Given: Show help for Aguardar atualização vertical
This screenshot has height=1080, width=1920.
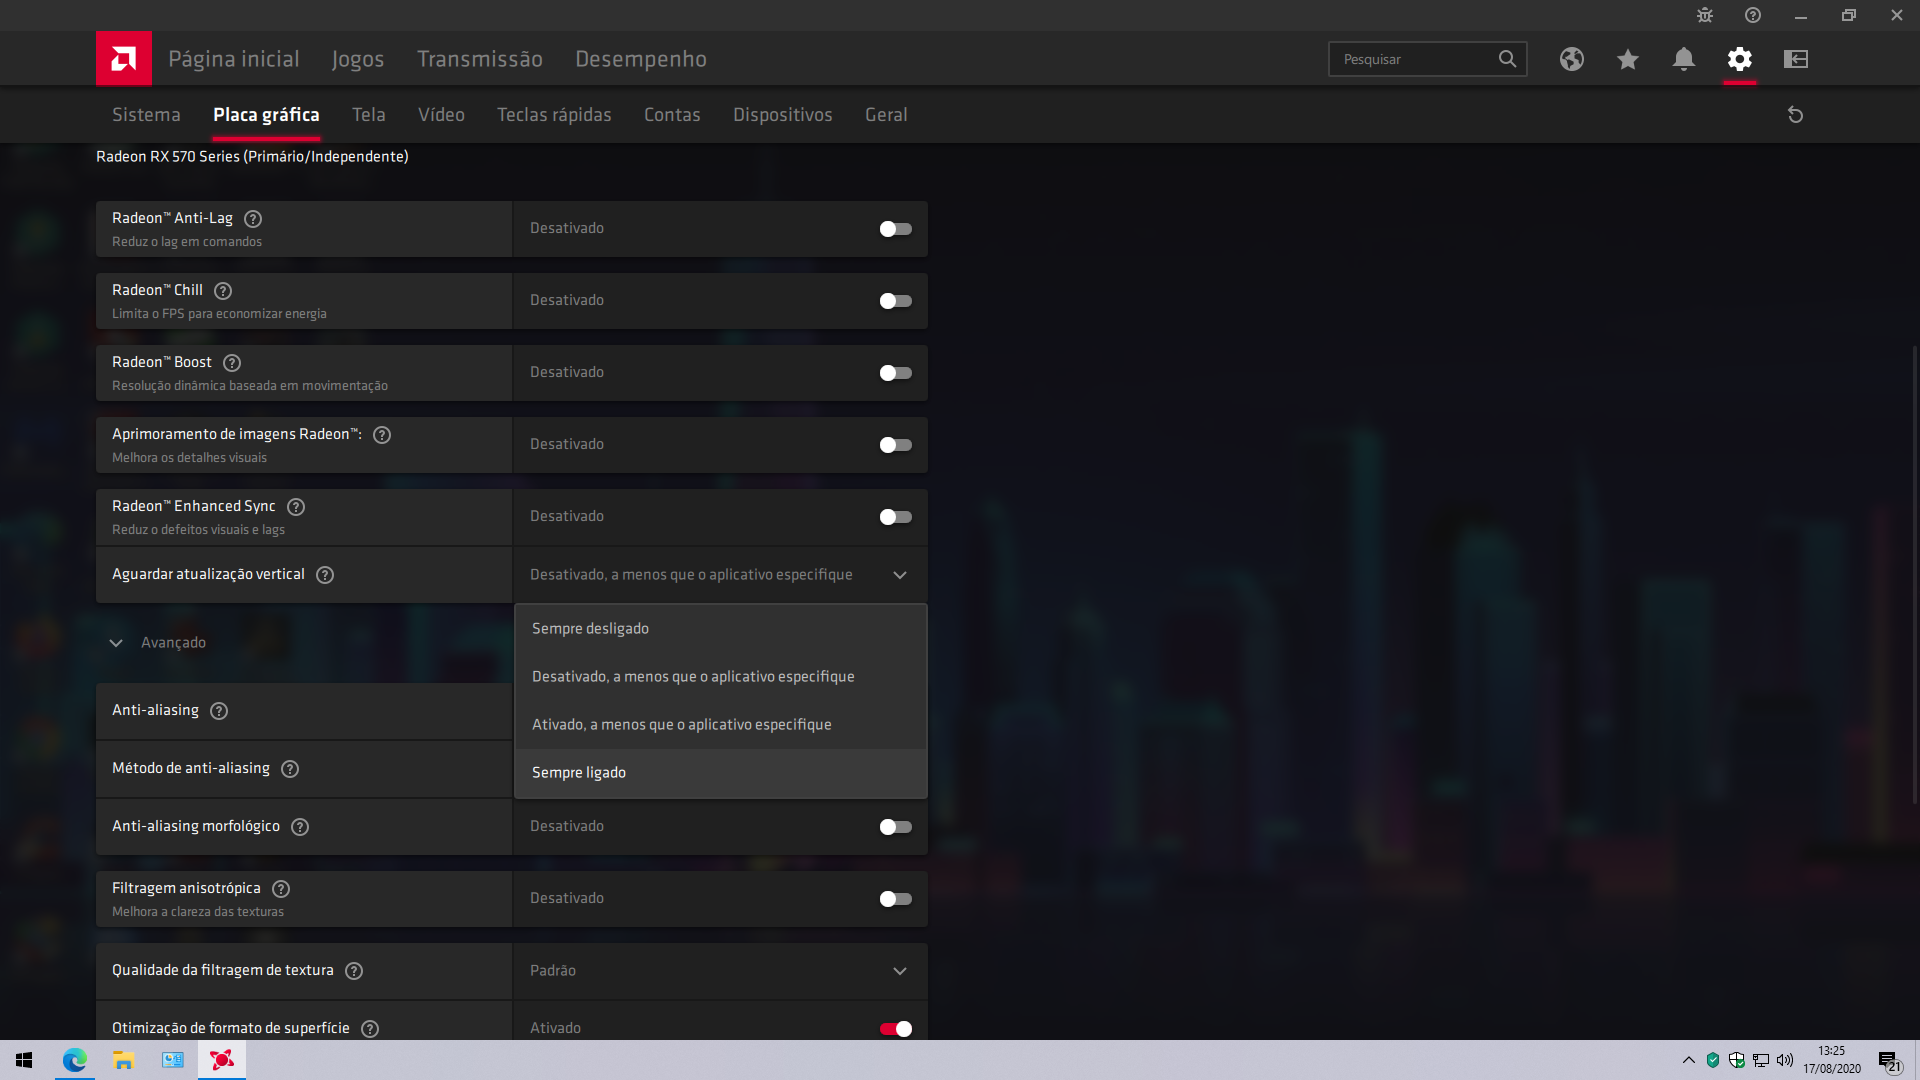Looking at the screenshot, I should click(325, 575).
